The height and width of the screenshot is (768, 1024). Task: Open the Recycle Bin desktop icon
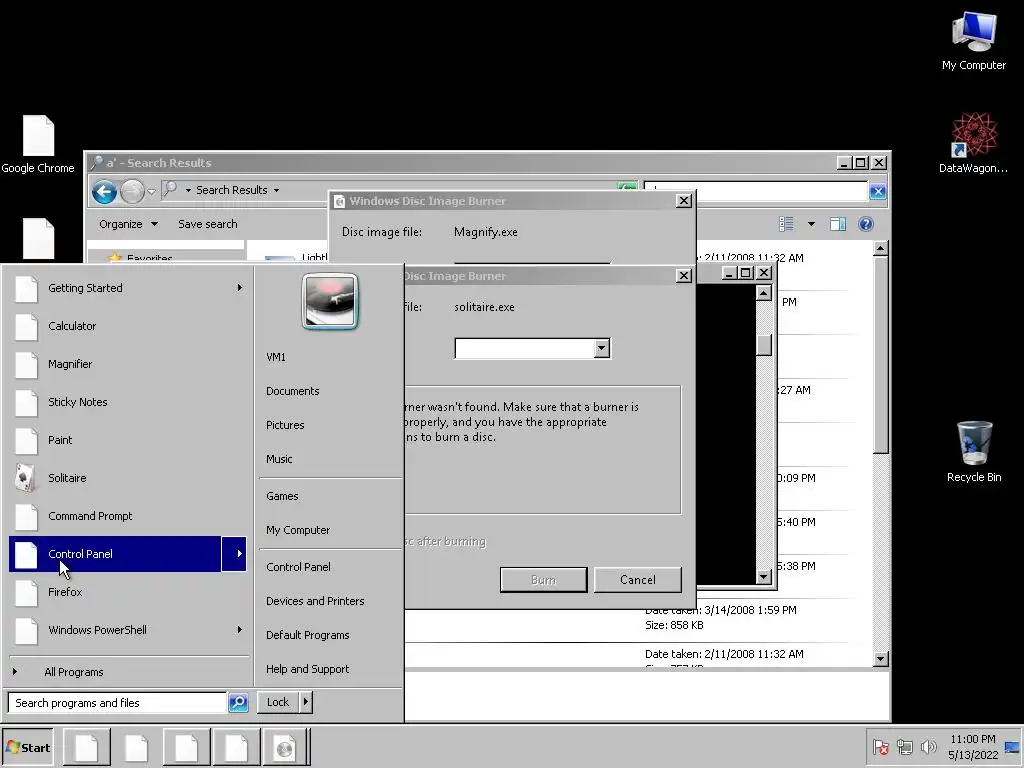tap(974, 452)
